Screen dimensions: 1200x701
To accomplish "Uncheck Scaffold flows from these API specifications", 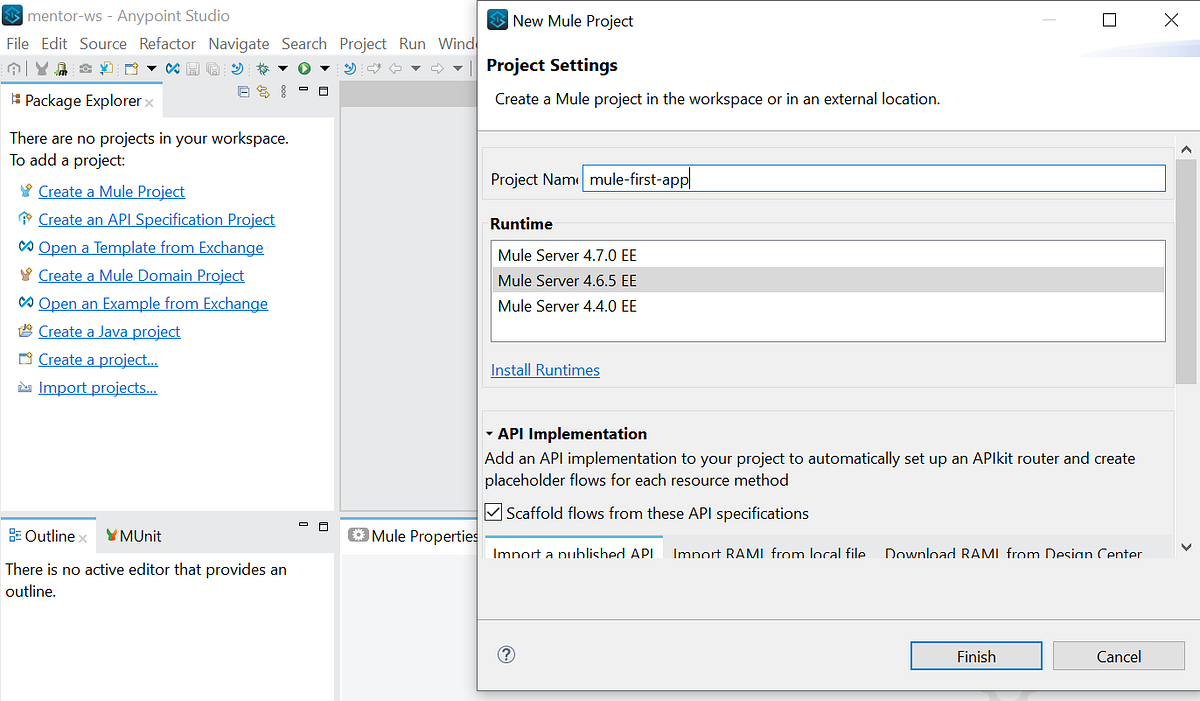I will 493,512.
